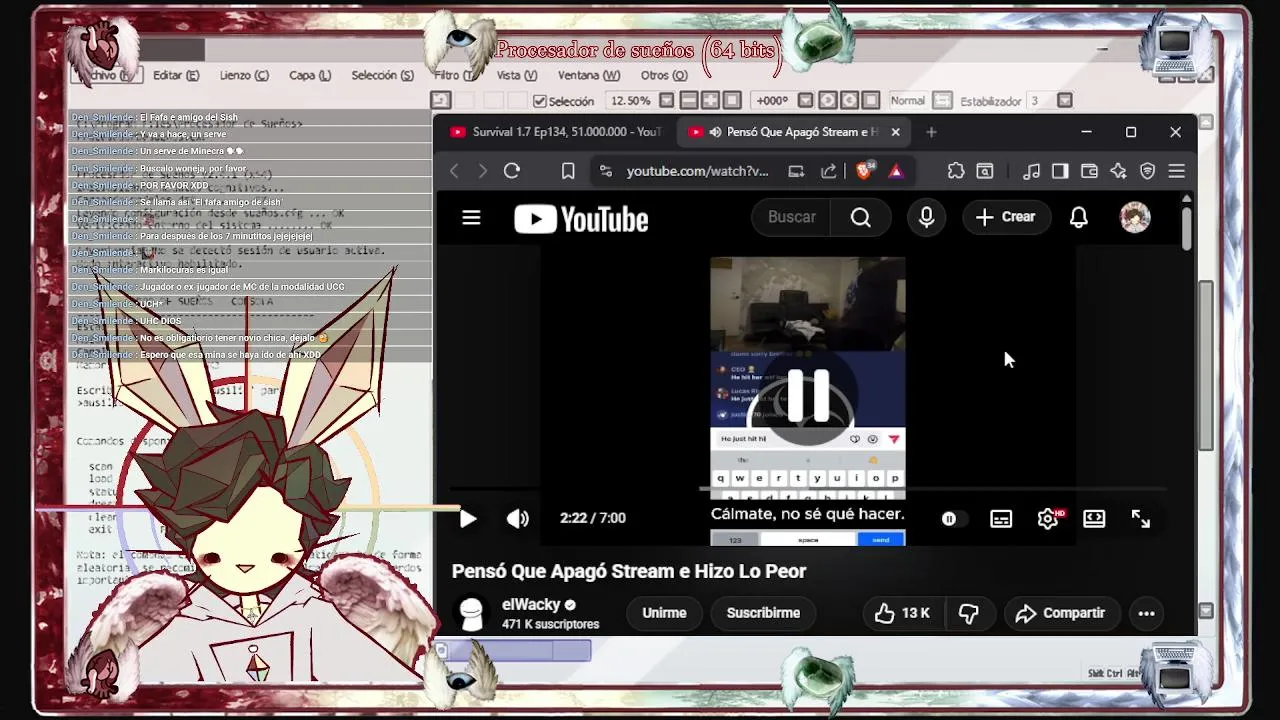
Task: Close the Pensó Que Apagó tab
Action: click(895, 132)
